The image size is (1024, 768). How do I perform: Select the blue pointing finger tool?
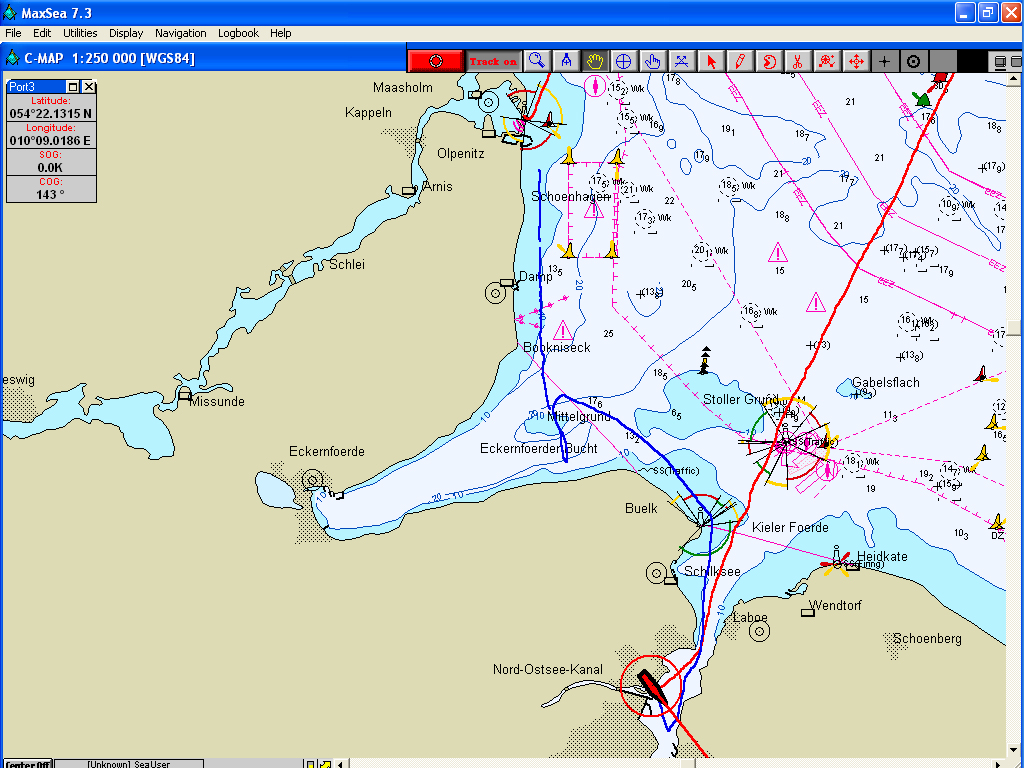652,61
